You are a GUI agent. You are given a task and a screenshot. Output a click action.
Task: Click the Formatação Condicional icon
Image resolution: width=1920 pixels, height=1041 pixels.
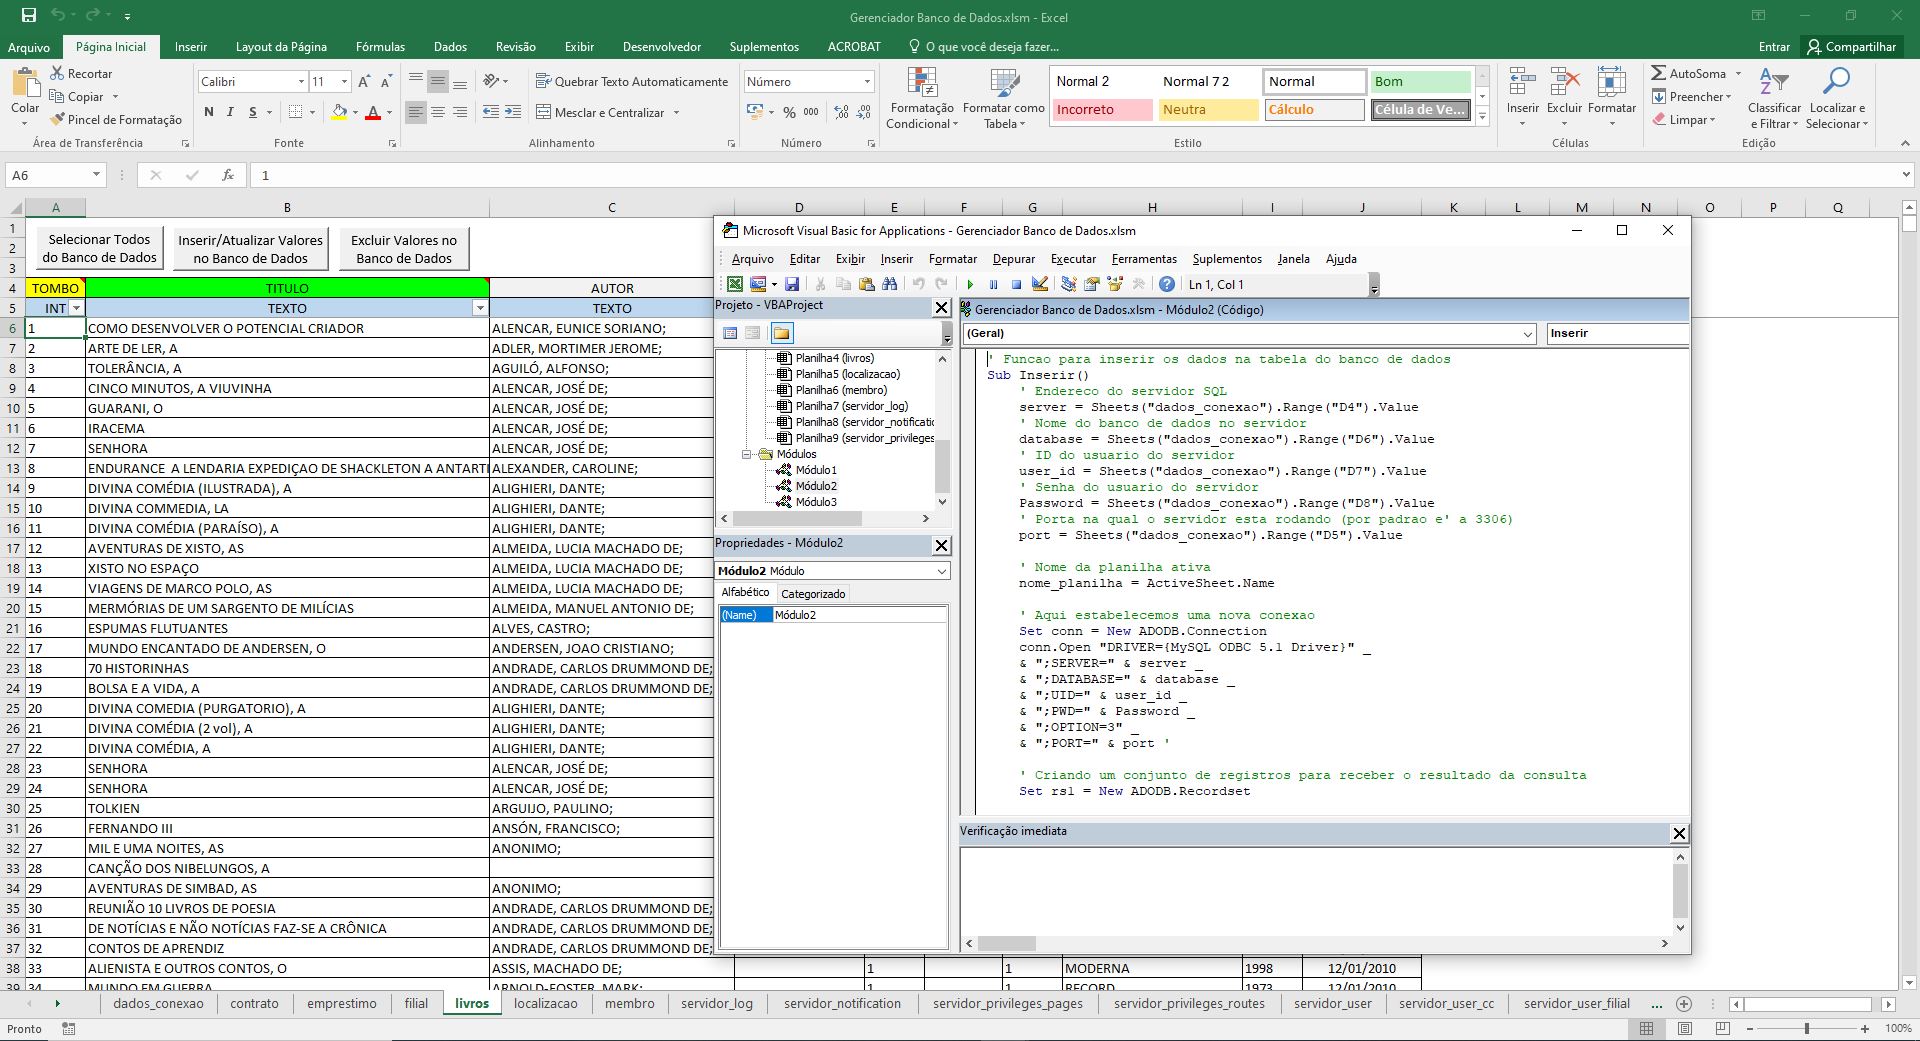922,83
